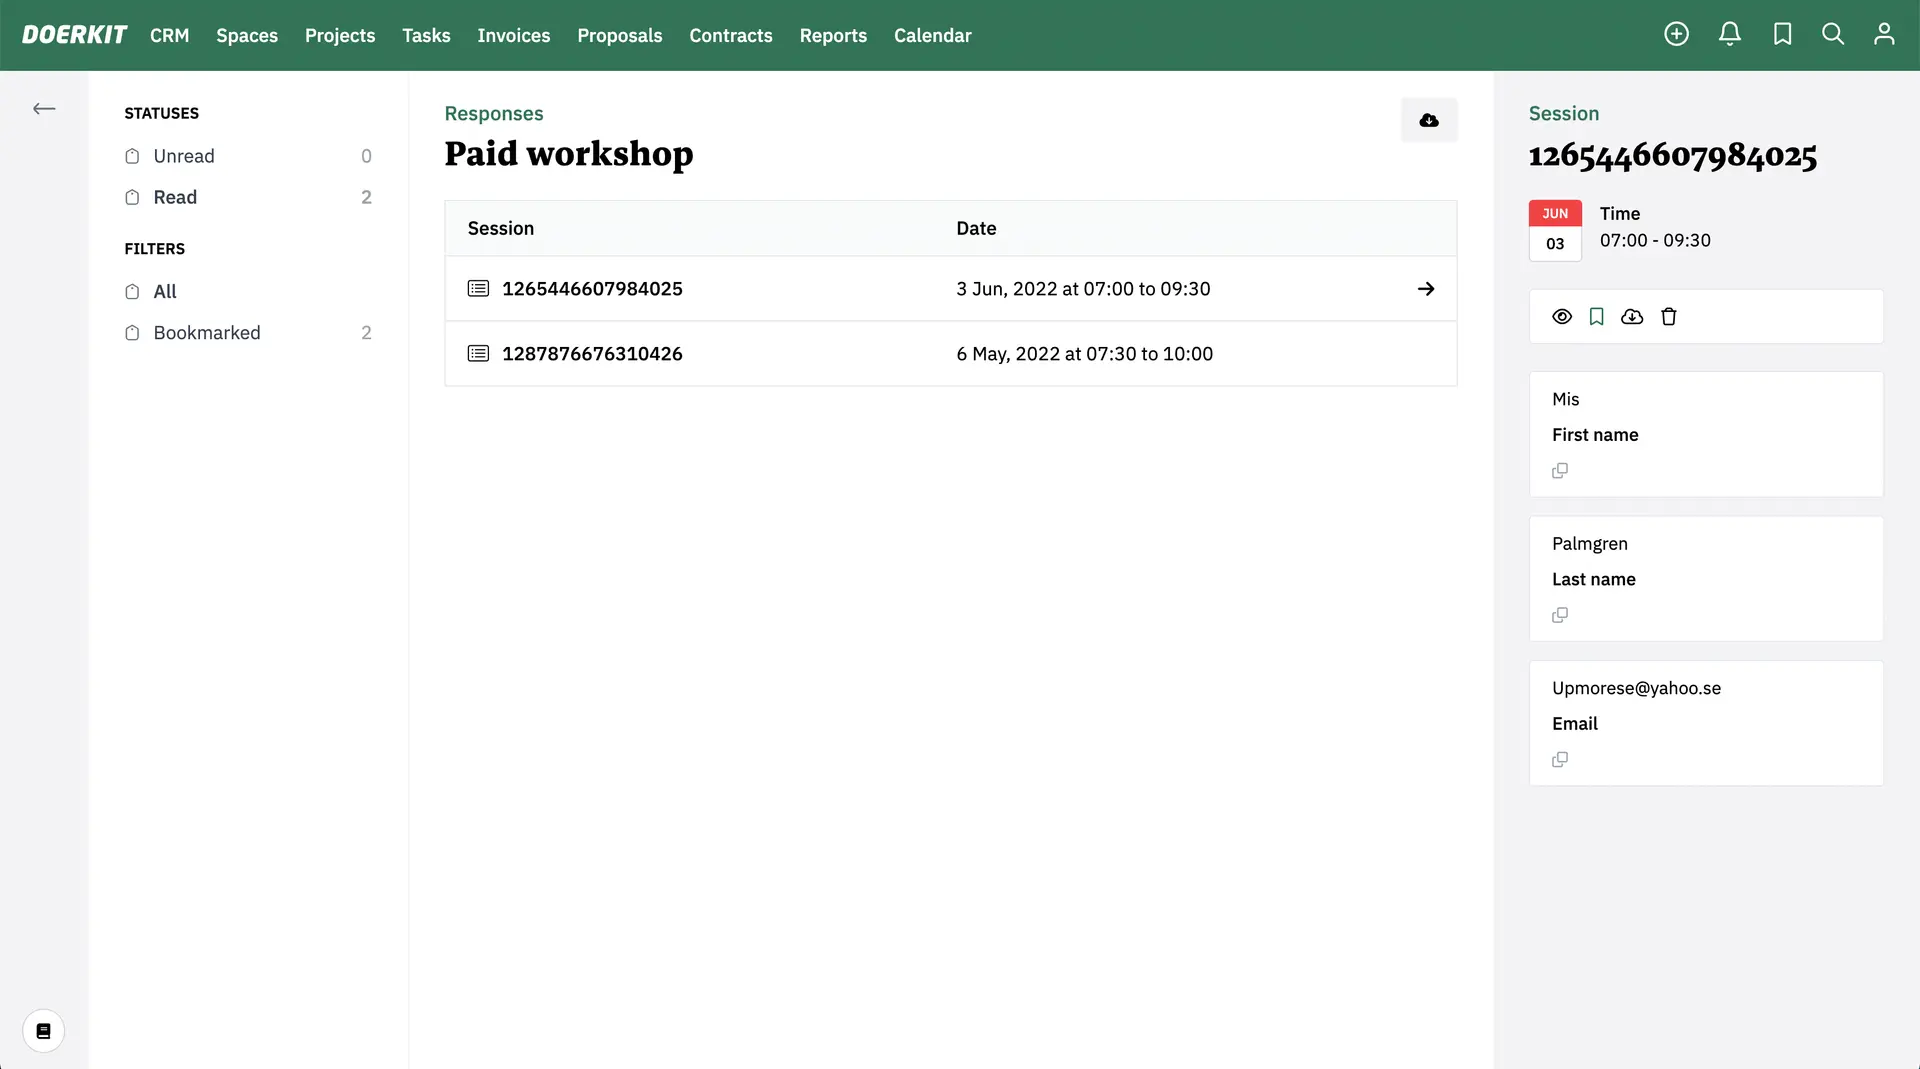The image size is (1920, 1069).
Task: Copy the Last name value Palmgren
Action: (x=1559, y=615)
